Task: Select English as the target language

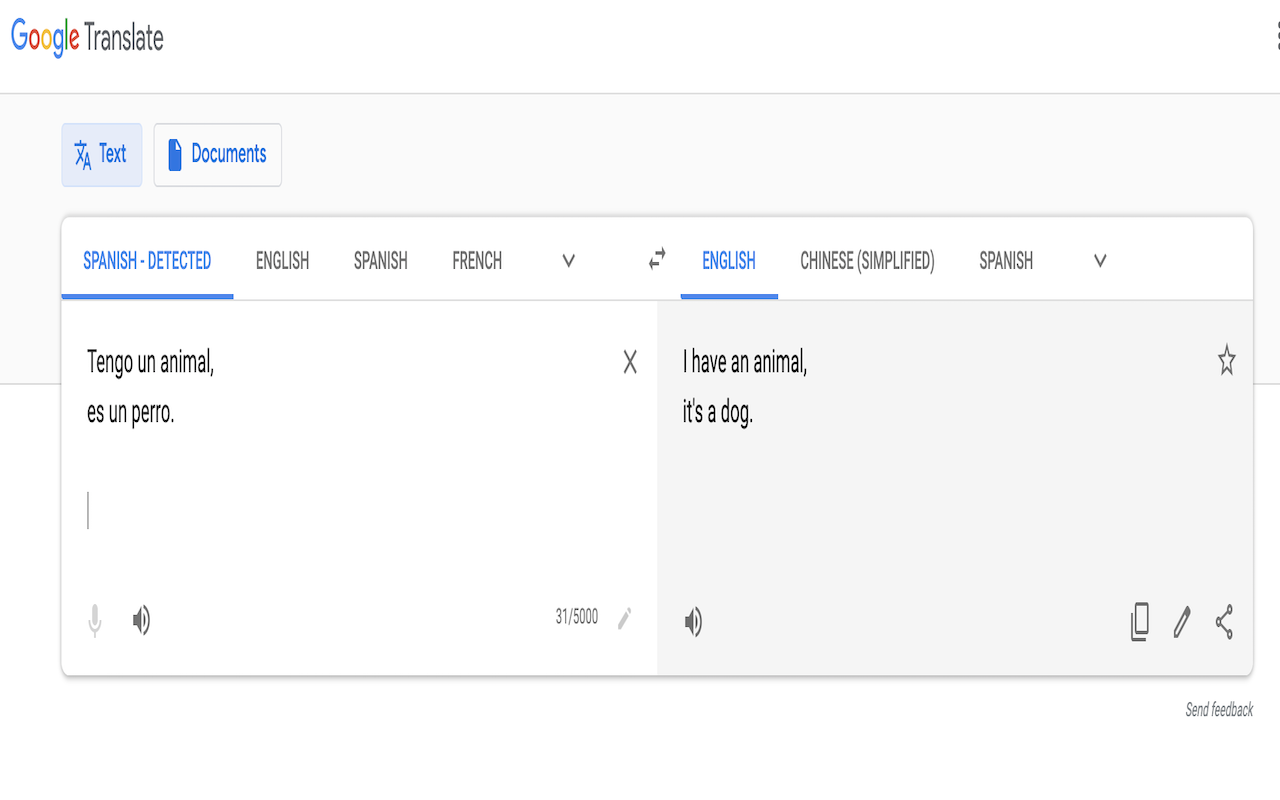Action: point(729,261)
